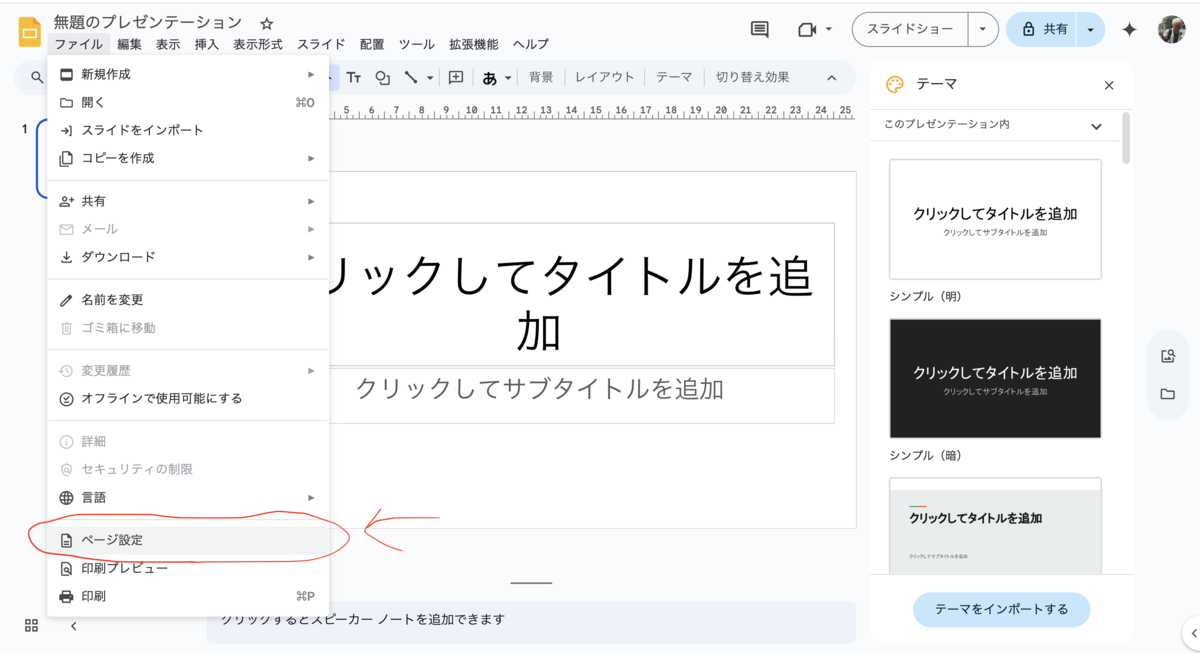Click the video call camera icon
This screenshot has height=654, width=1200.
pos(807,30)
